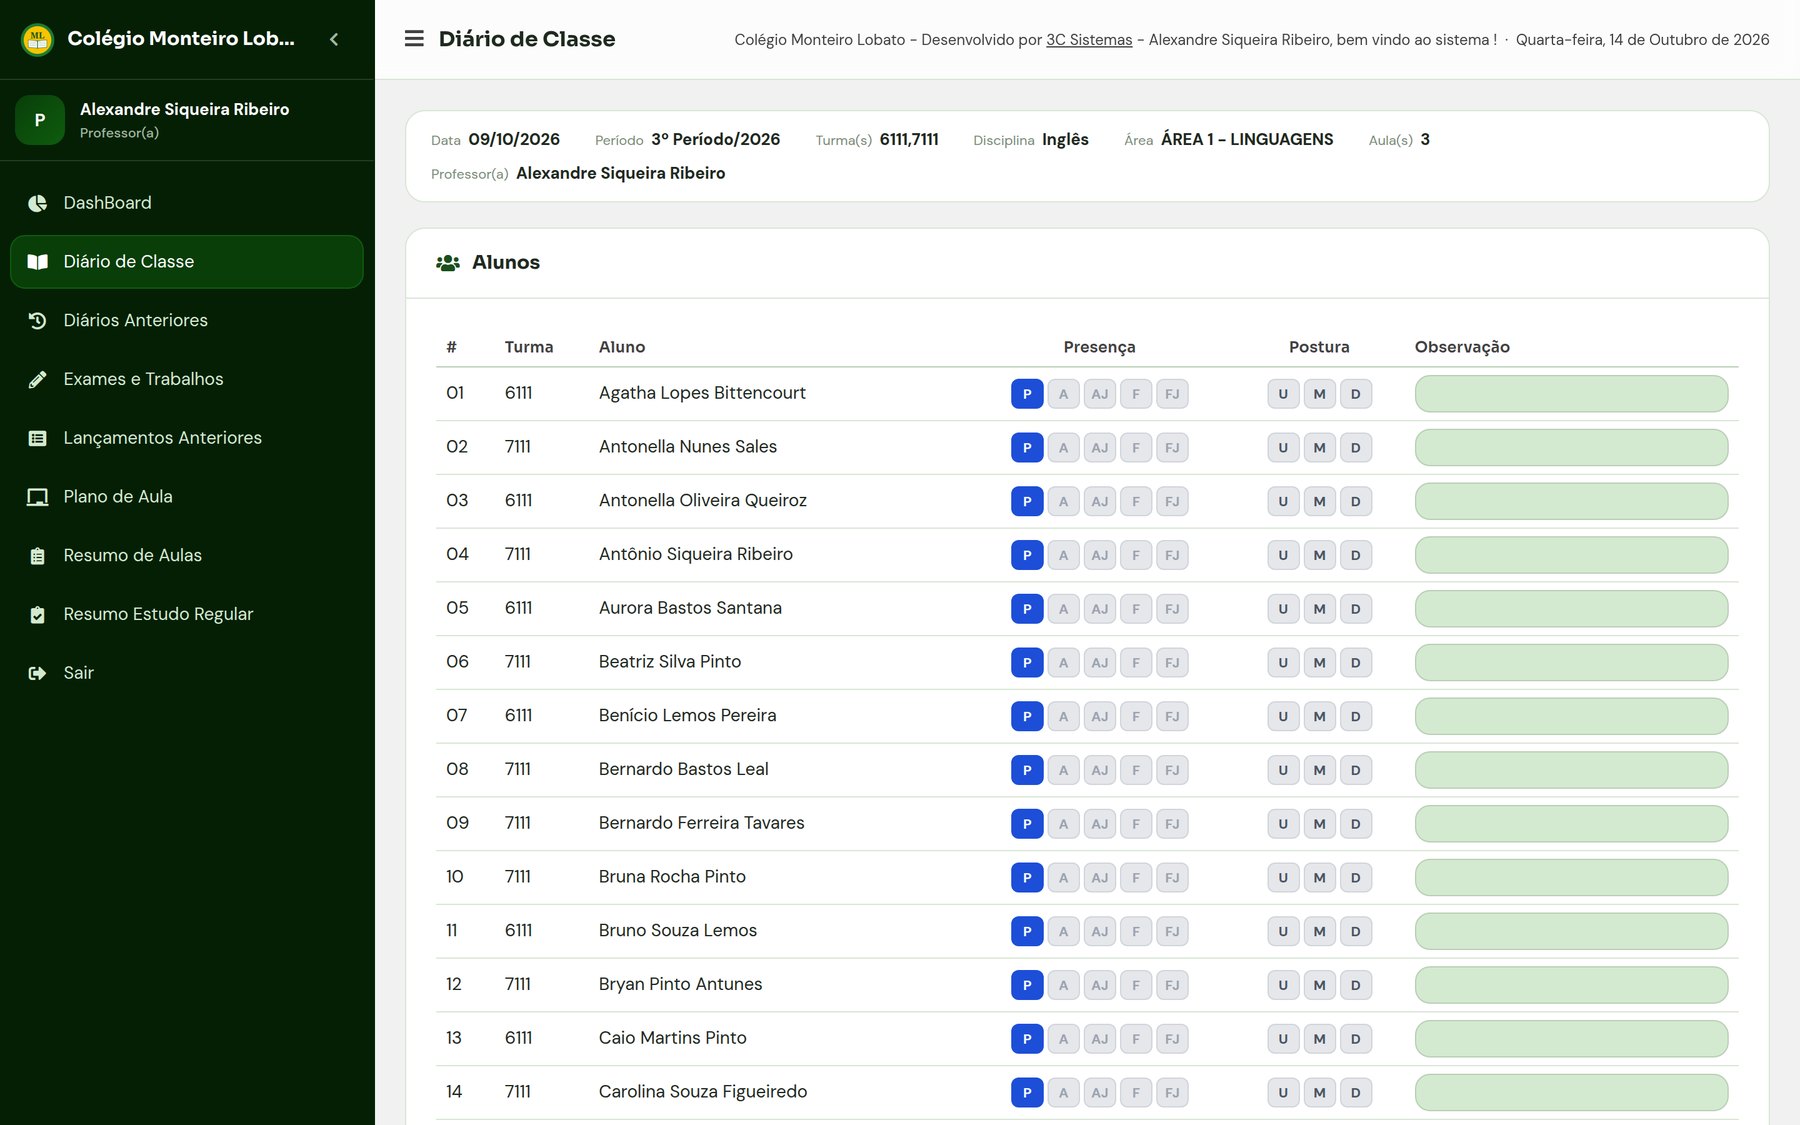
Task: Click the Colégio Monteiro Lobato logo
Action: 37,39
